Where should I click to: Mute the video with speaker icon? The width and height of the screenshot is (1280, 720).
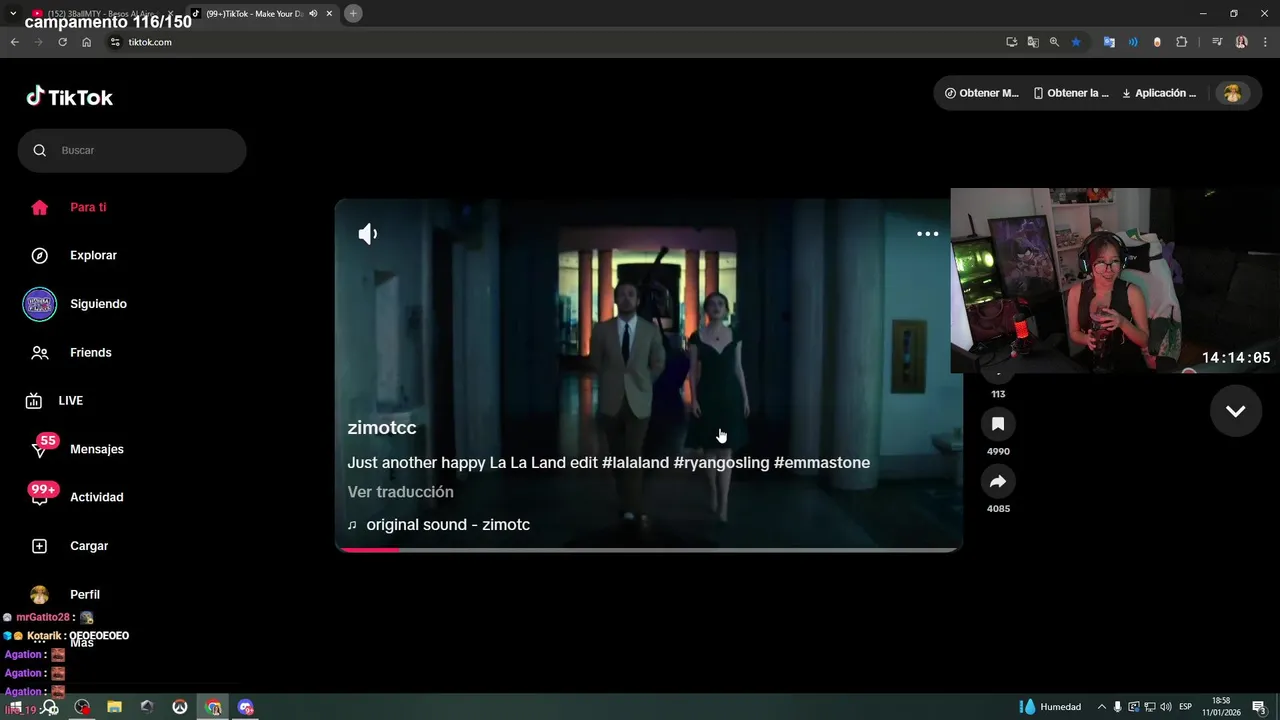[x=368, y=234]
